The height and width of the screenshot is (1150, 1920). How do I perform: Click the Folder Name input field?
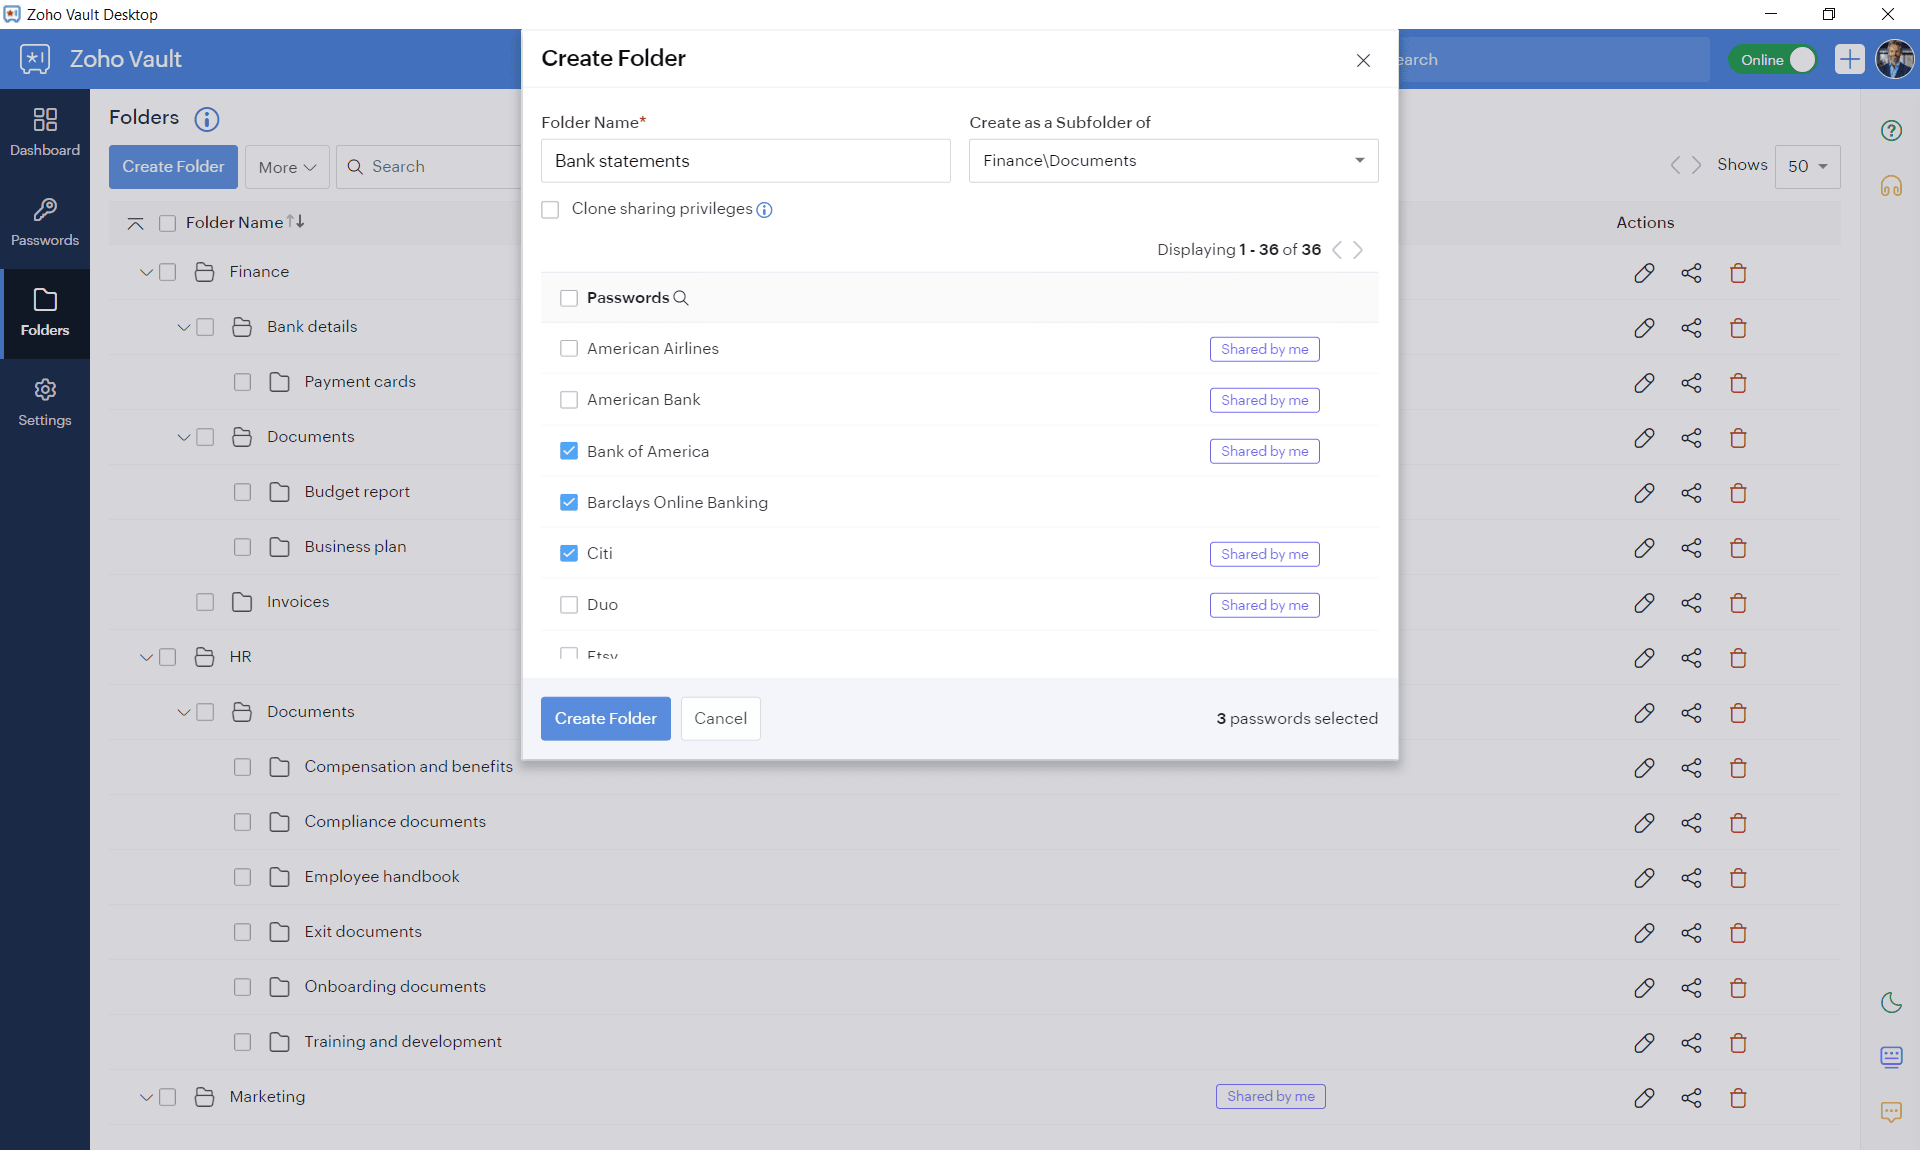point(745,161)
